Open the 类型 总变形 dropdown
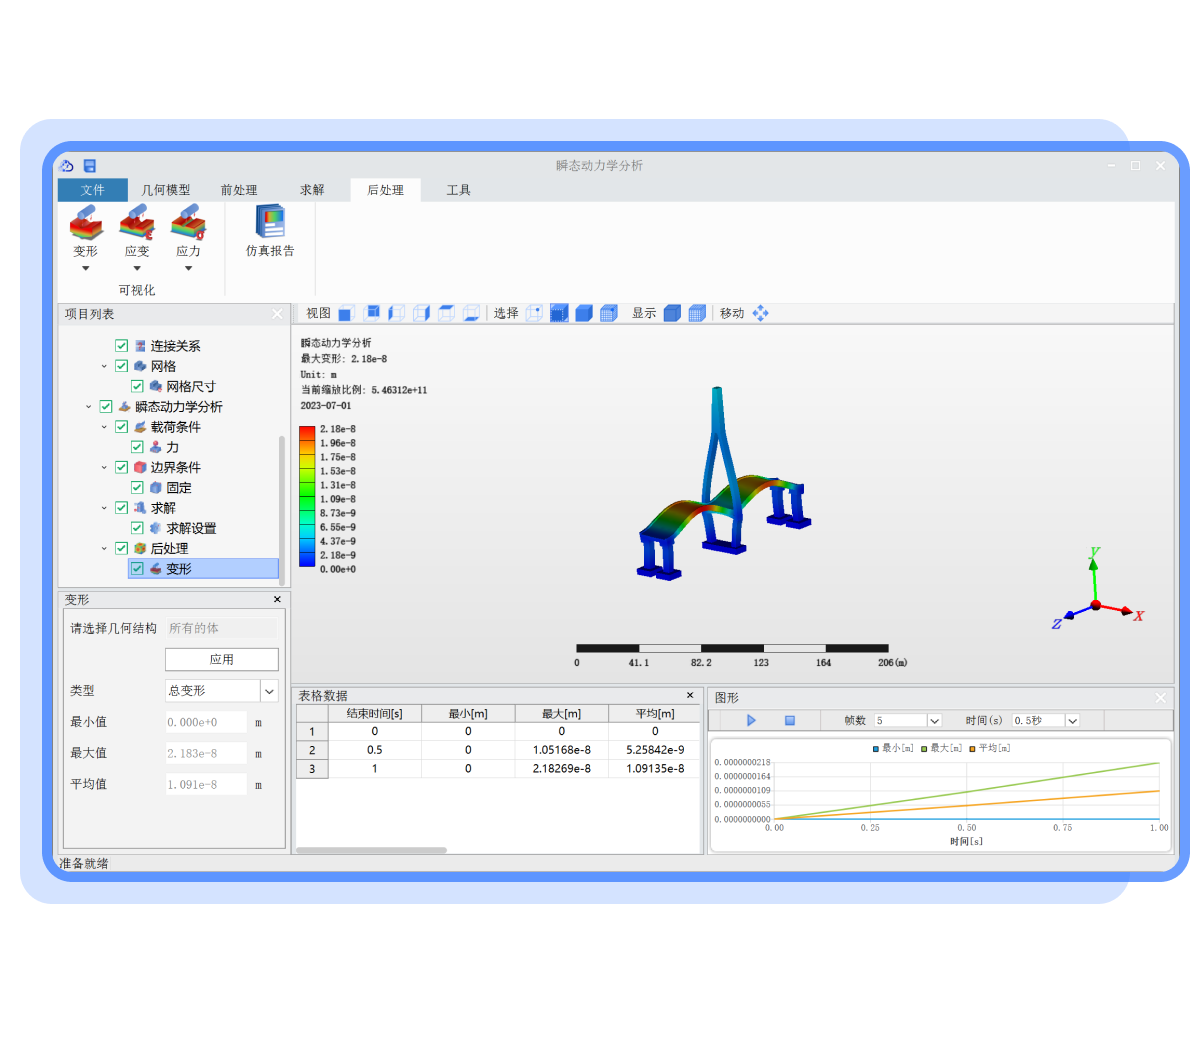The image size is (1190, 1063). click(x=269, y=691)
